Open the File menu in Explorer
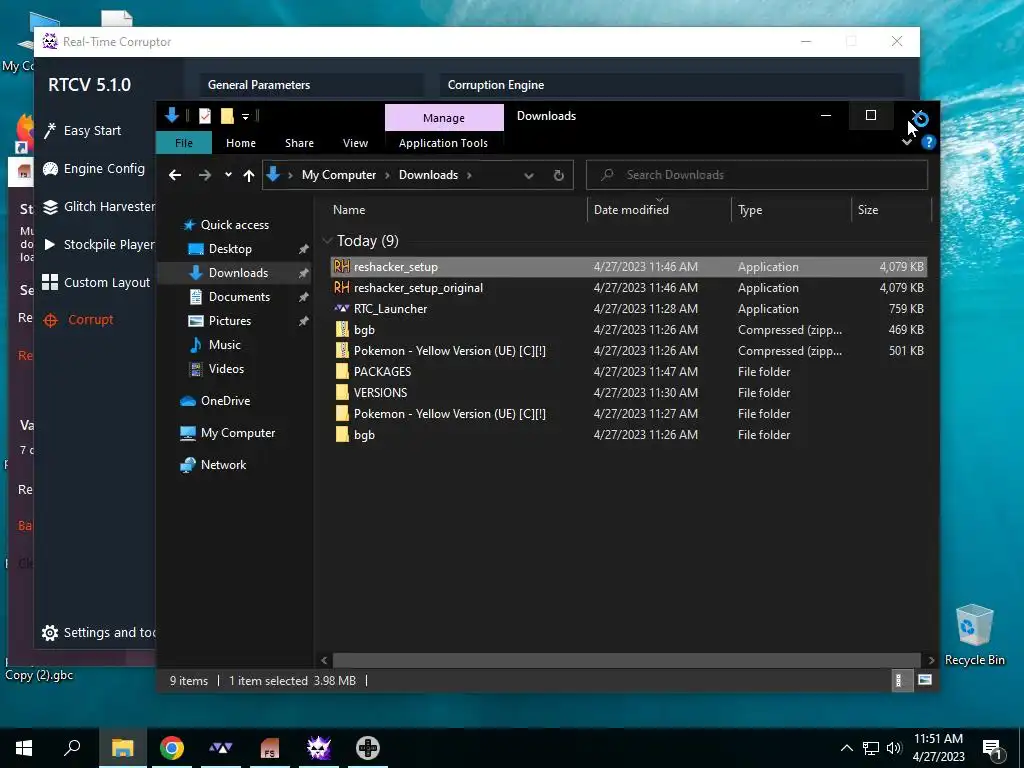The image size is (1024, 768). point(184,142)
